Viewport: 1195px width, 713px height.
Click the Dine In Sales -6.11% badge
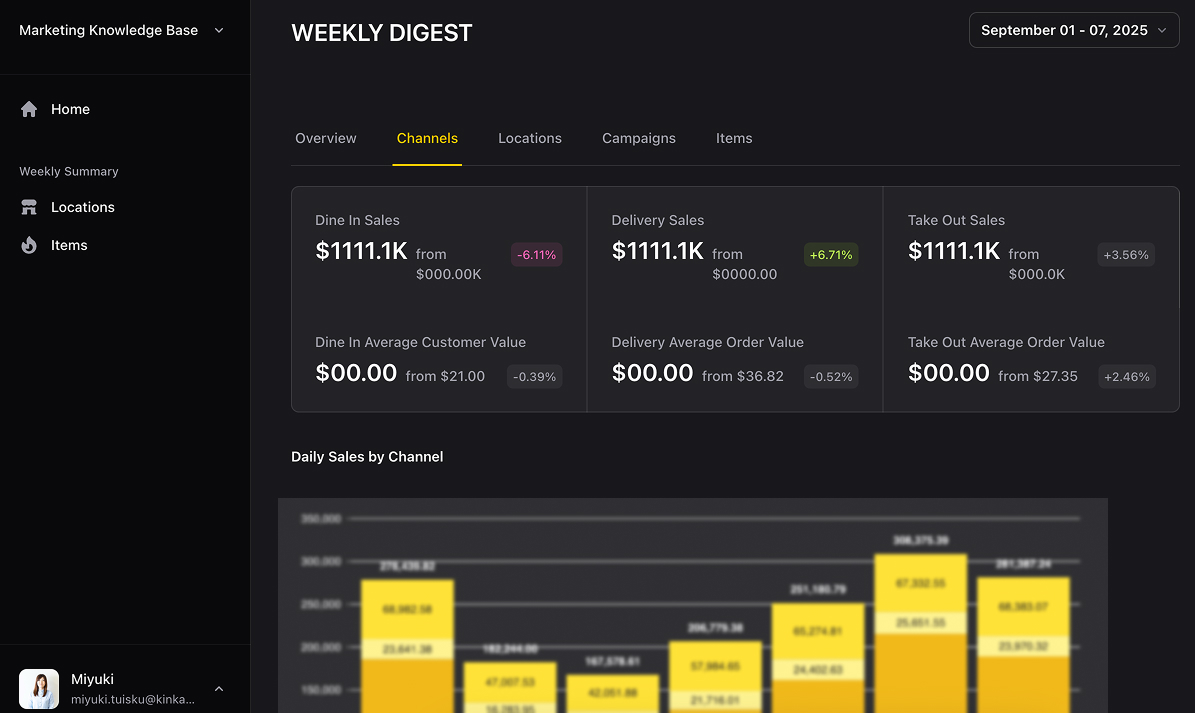(537, 255)
